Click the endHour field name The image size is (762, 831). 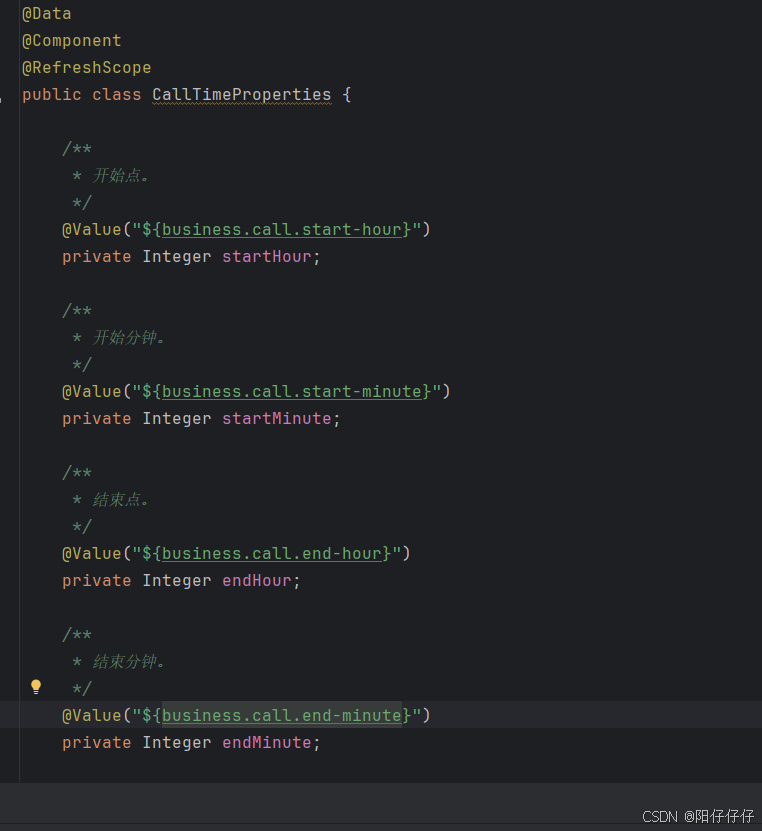click(257, 581)
